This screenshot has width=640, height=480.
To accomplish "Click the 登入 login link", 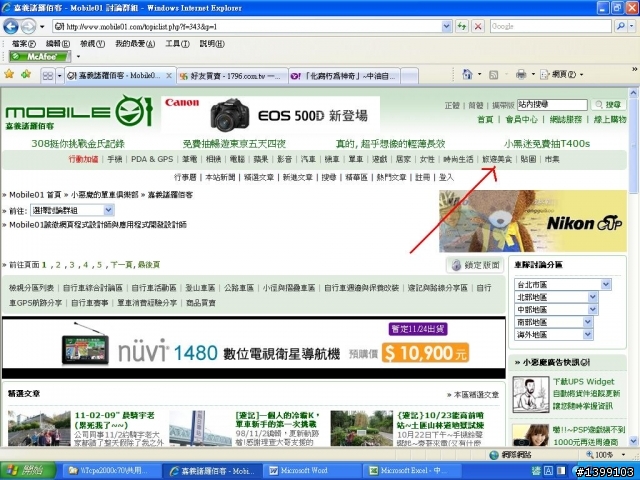I will pos(446,177).
